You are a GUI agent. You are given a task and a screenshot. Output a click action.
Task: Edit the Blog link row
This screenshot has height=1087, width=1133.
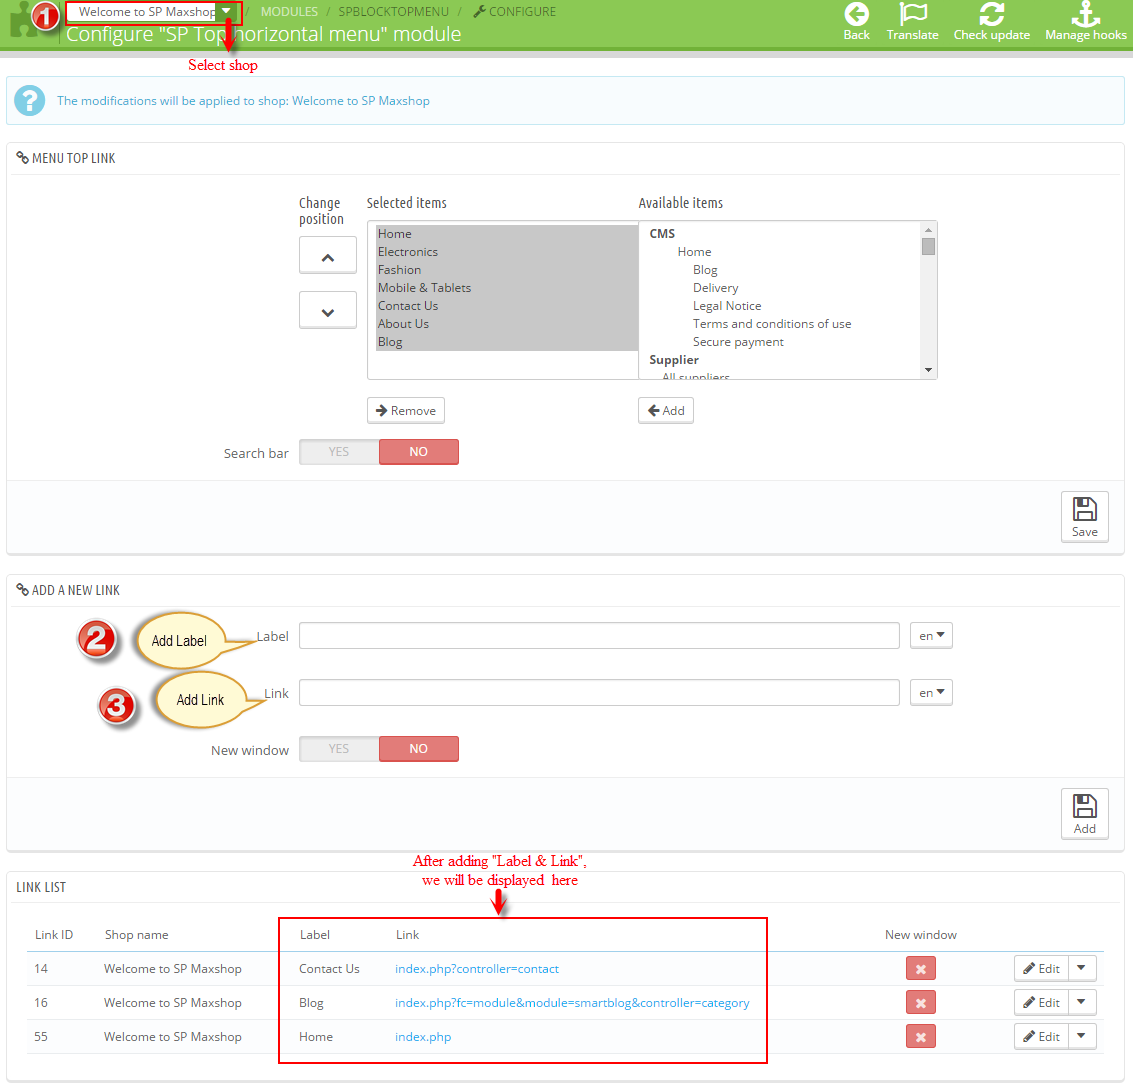(x=1041, y=1002)
